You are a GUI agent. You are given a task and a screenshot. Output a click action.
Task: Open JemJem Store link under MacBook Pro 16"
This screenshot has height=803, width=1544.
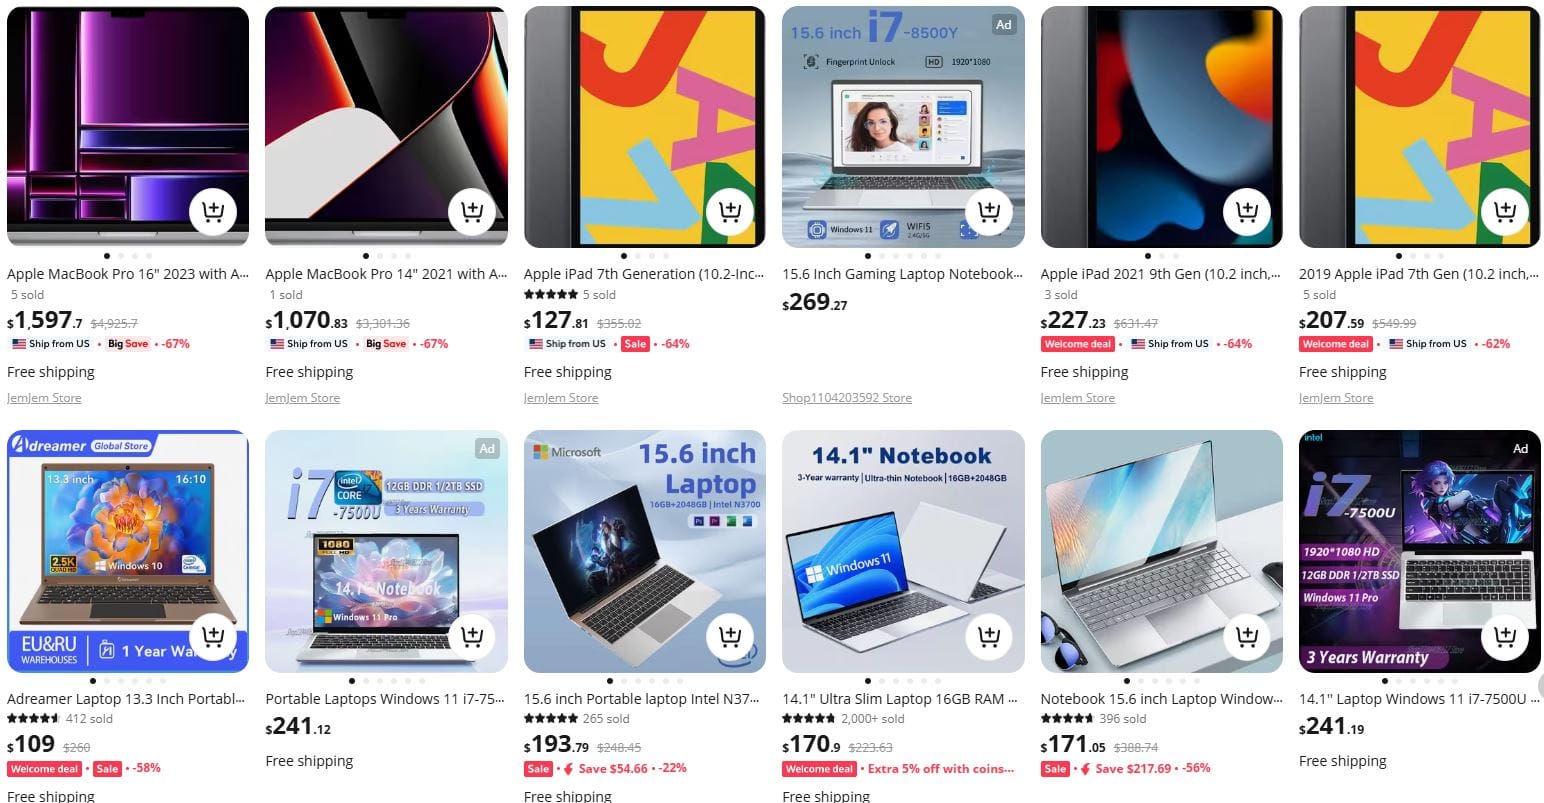[x=44, y=398]
